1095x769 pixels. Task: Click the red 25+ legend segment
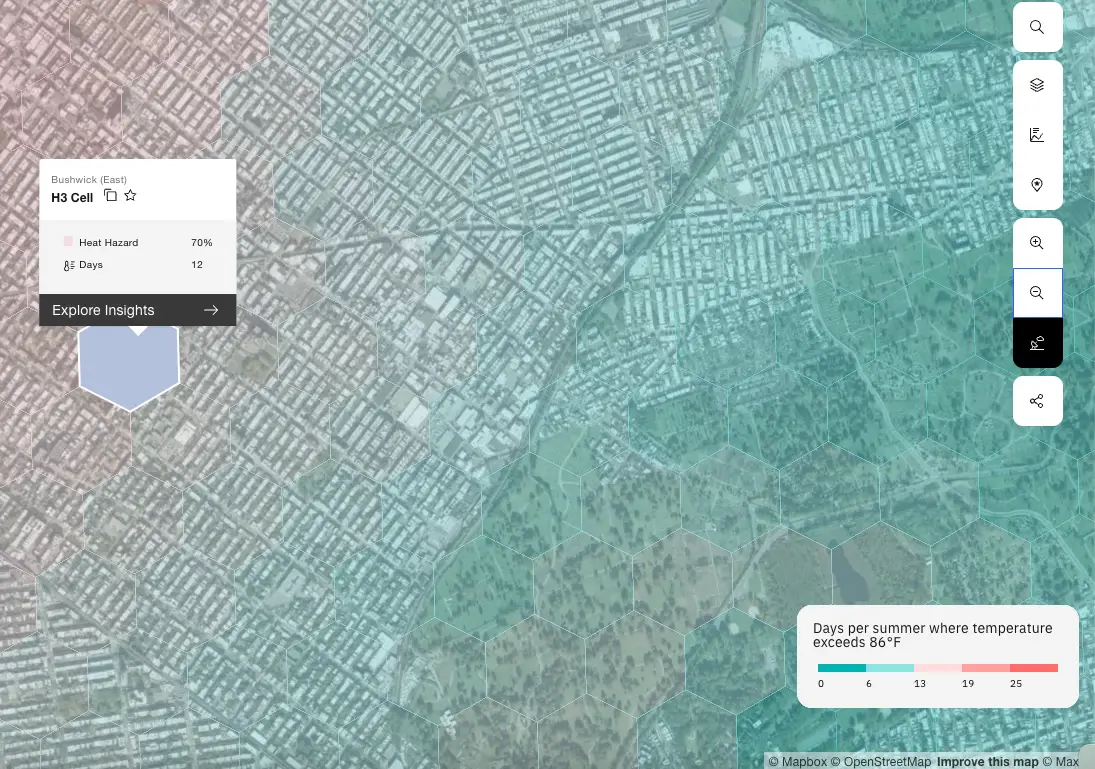1034,668
